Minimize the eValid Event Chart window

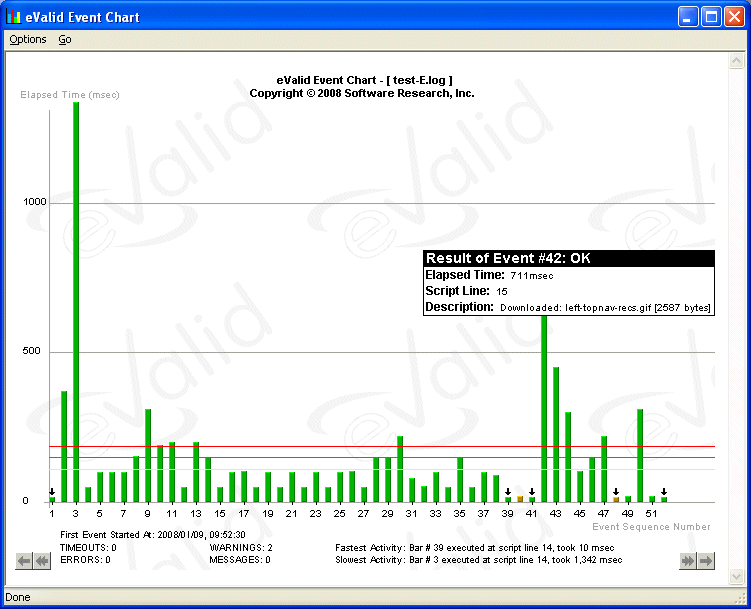pyautogui.click(x=688, y=17)
